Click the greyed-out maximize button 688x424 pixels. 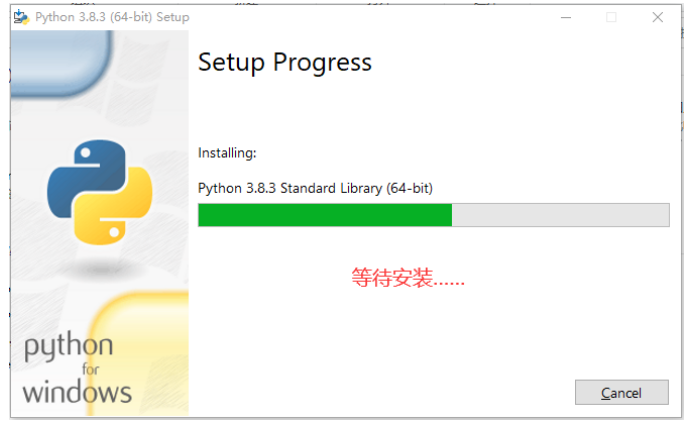coord(611,17)
